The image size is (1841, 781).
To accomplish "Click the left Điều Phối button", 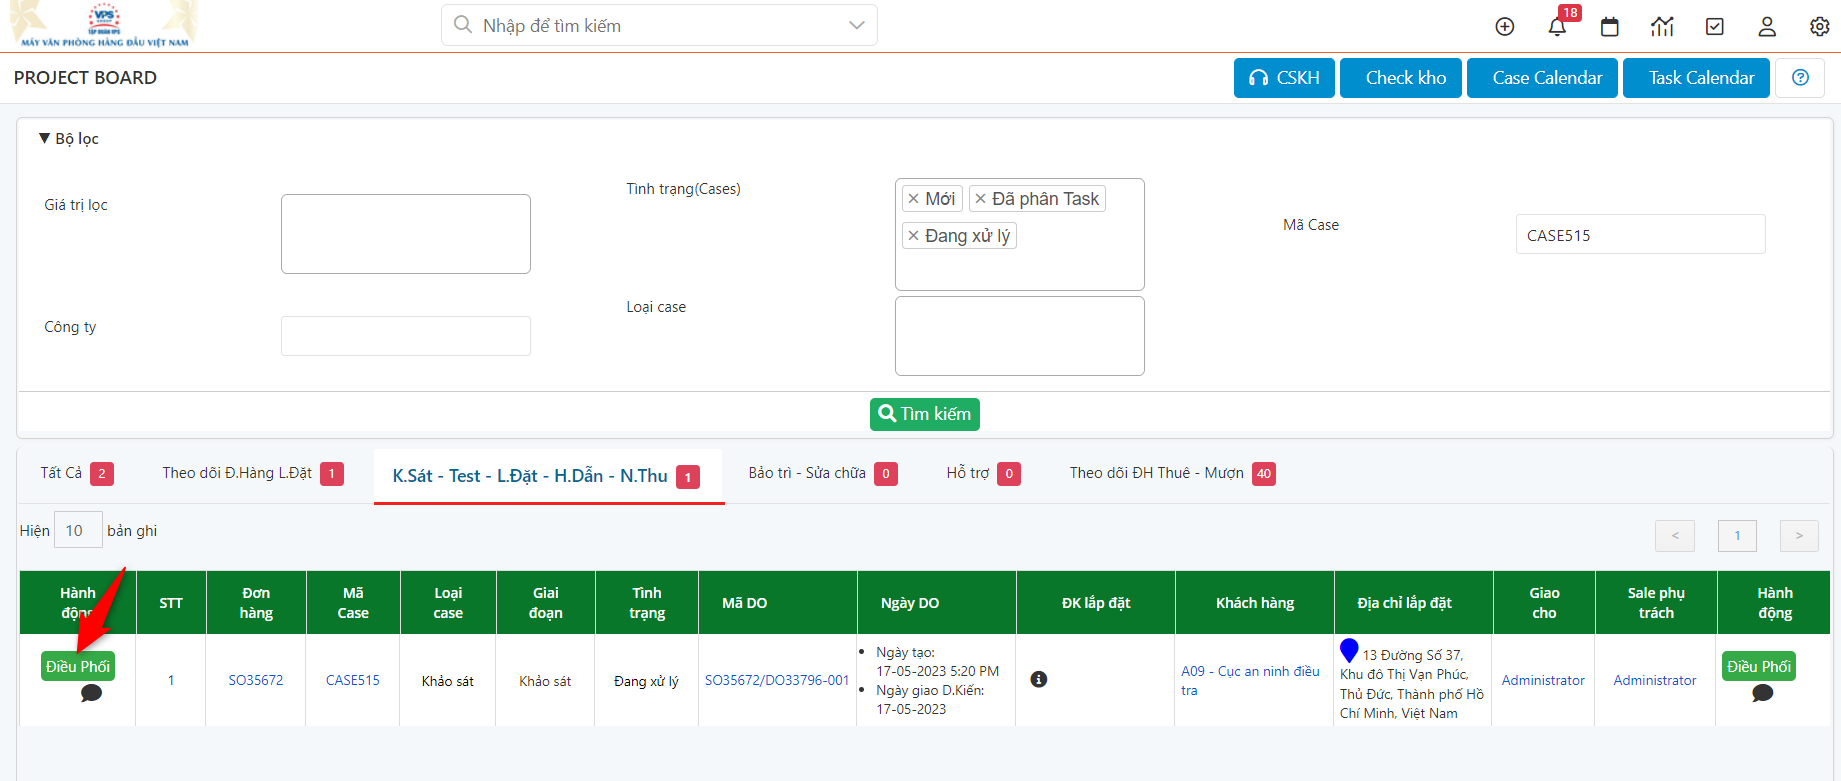I will coord(78,666).
